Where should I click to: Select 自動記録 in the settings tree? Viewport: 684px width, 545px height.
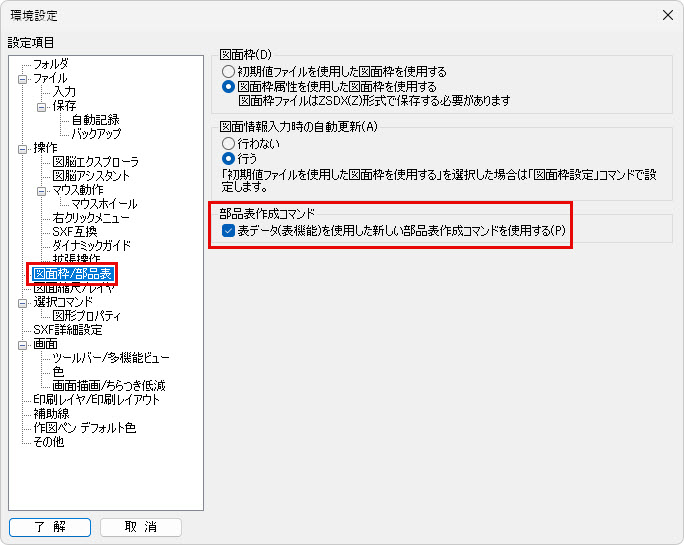(x=95, y=120)
